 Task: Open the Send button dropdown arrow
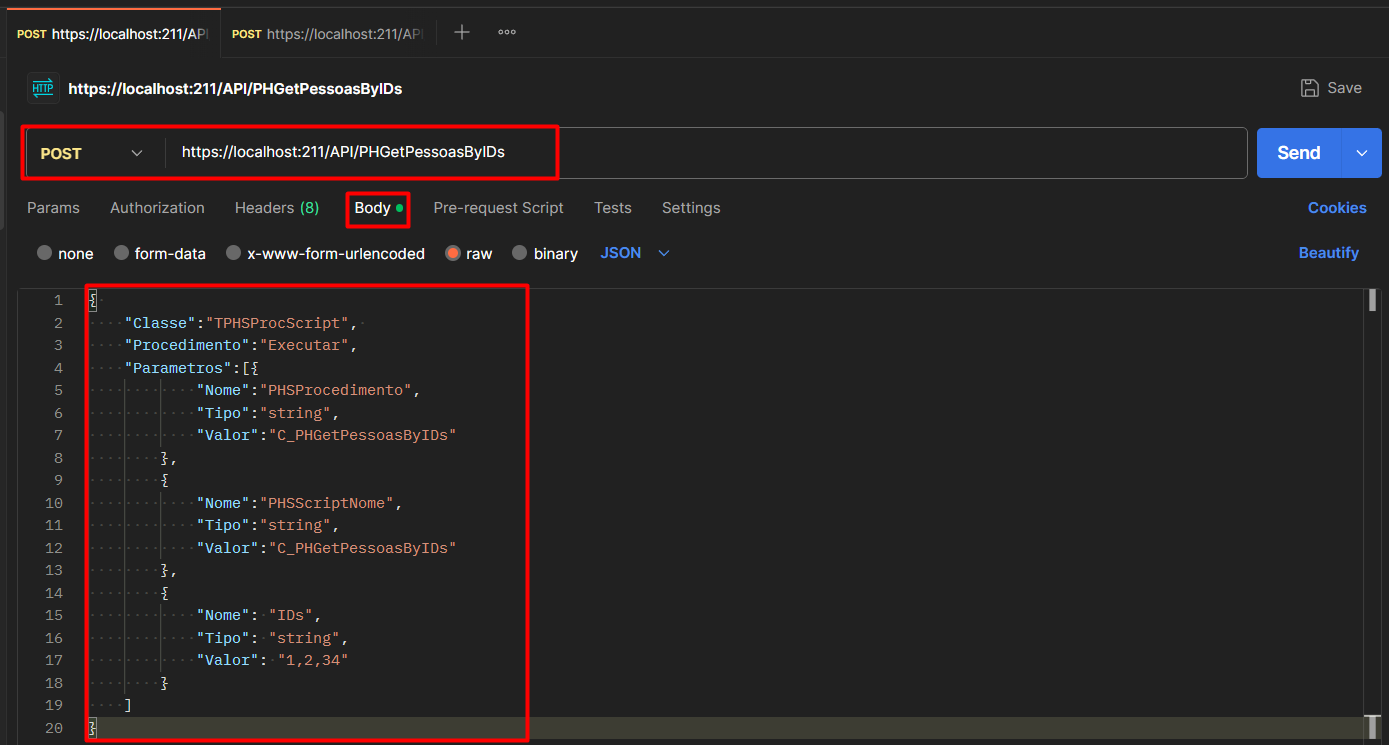1361,153
